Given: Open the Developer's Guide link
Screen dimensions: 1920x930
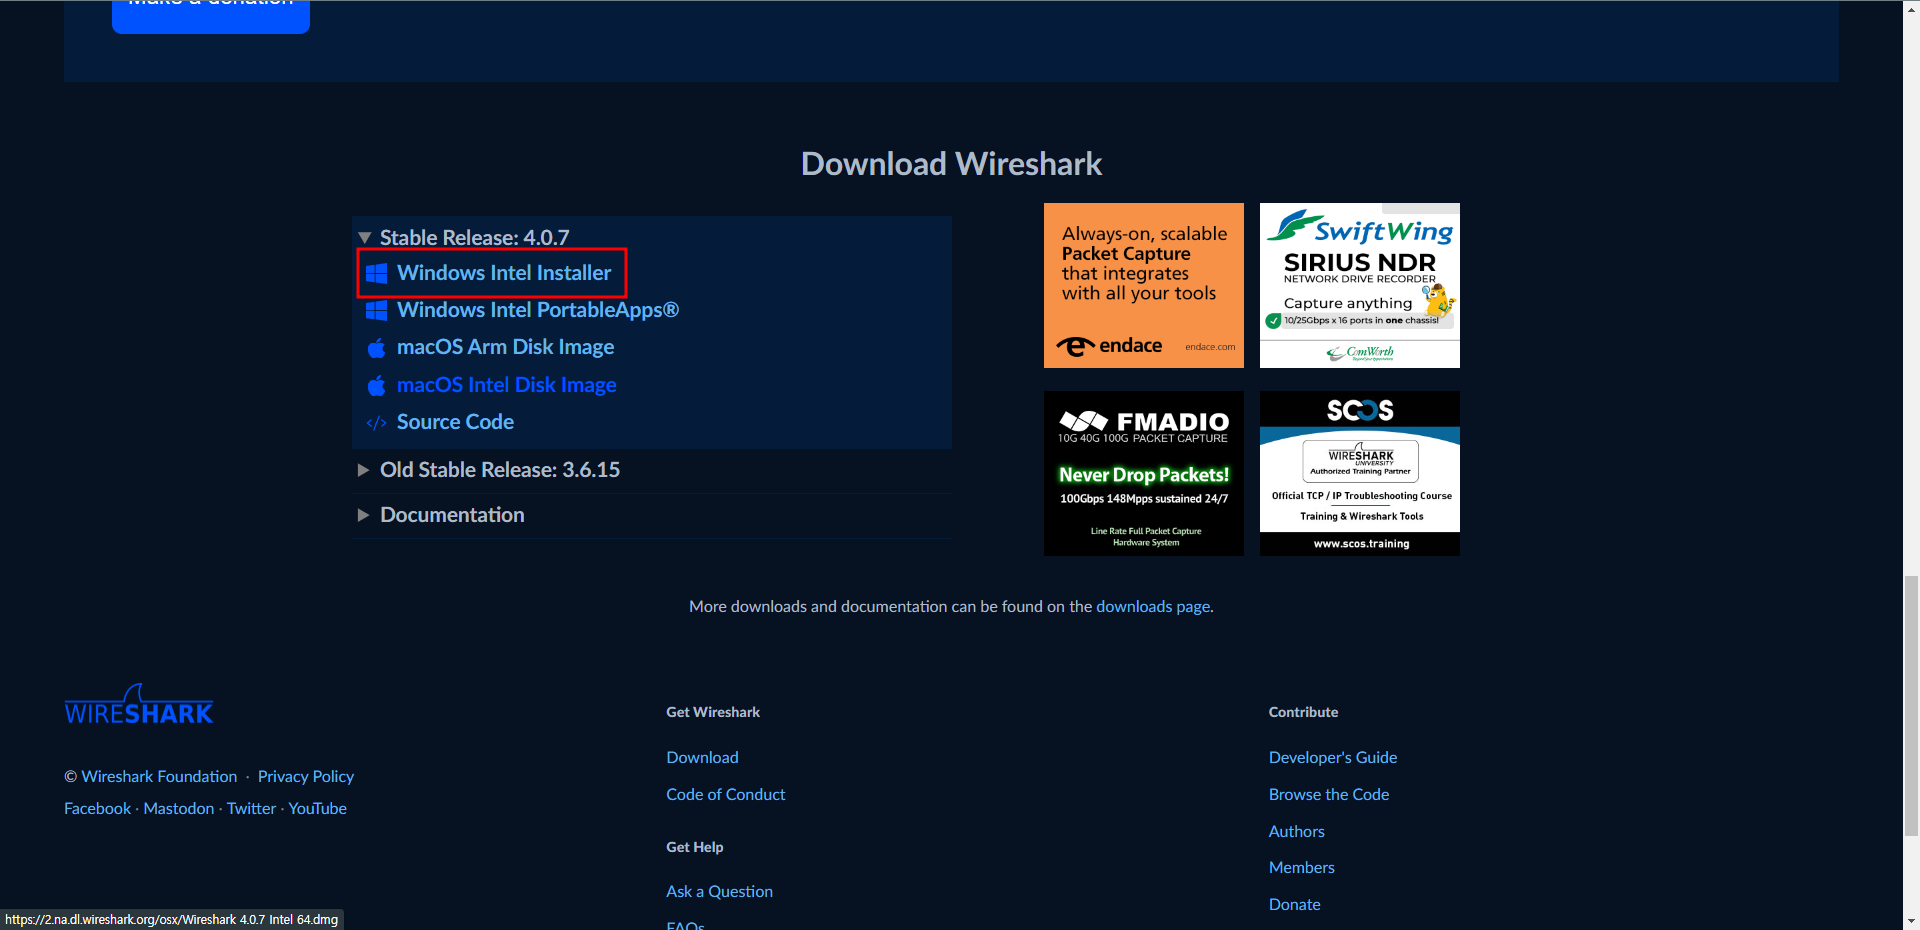Looking at the screenshot, I should coord(1333,757).
